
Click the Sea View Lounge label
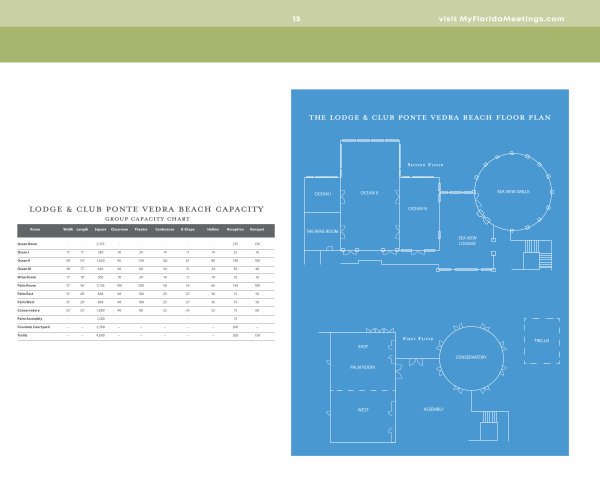pos(467,241)
